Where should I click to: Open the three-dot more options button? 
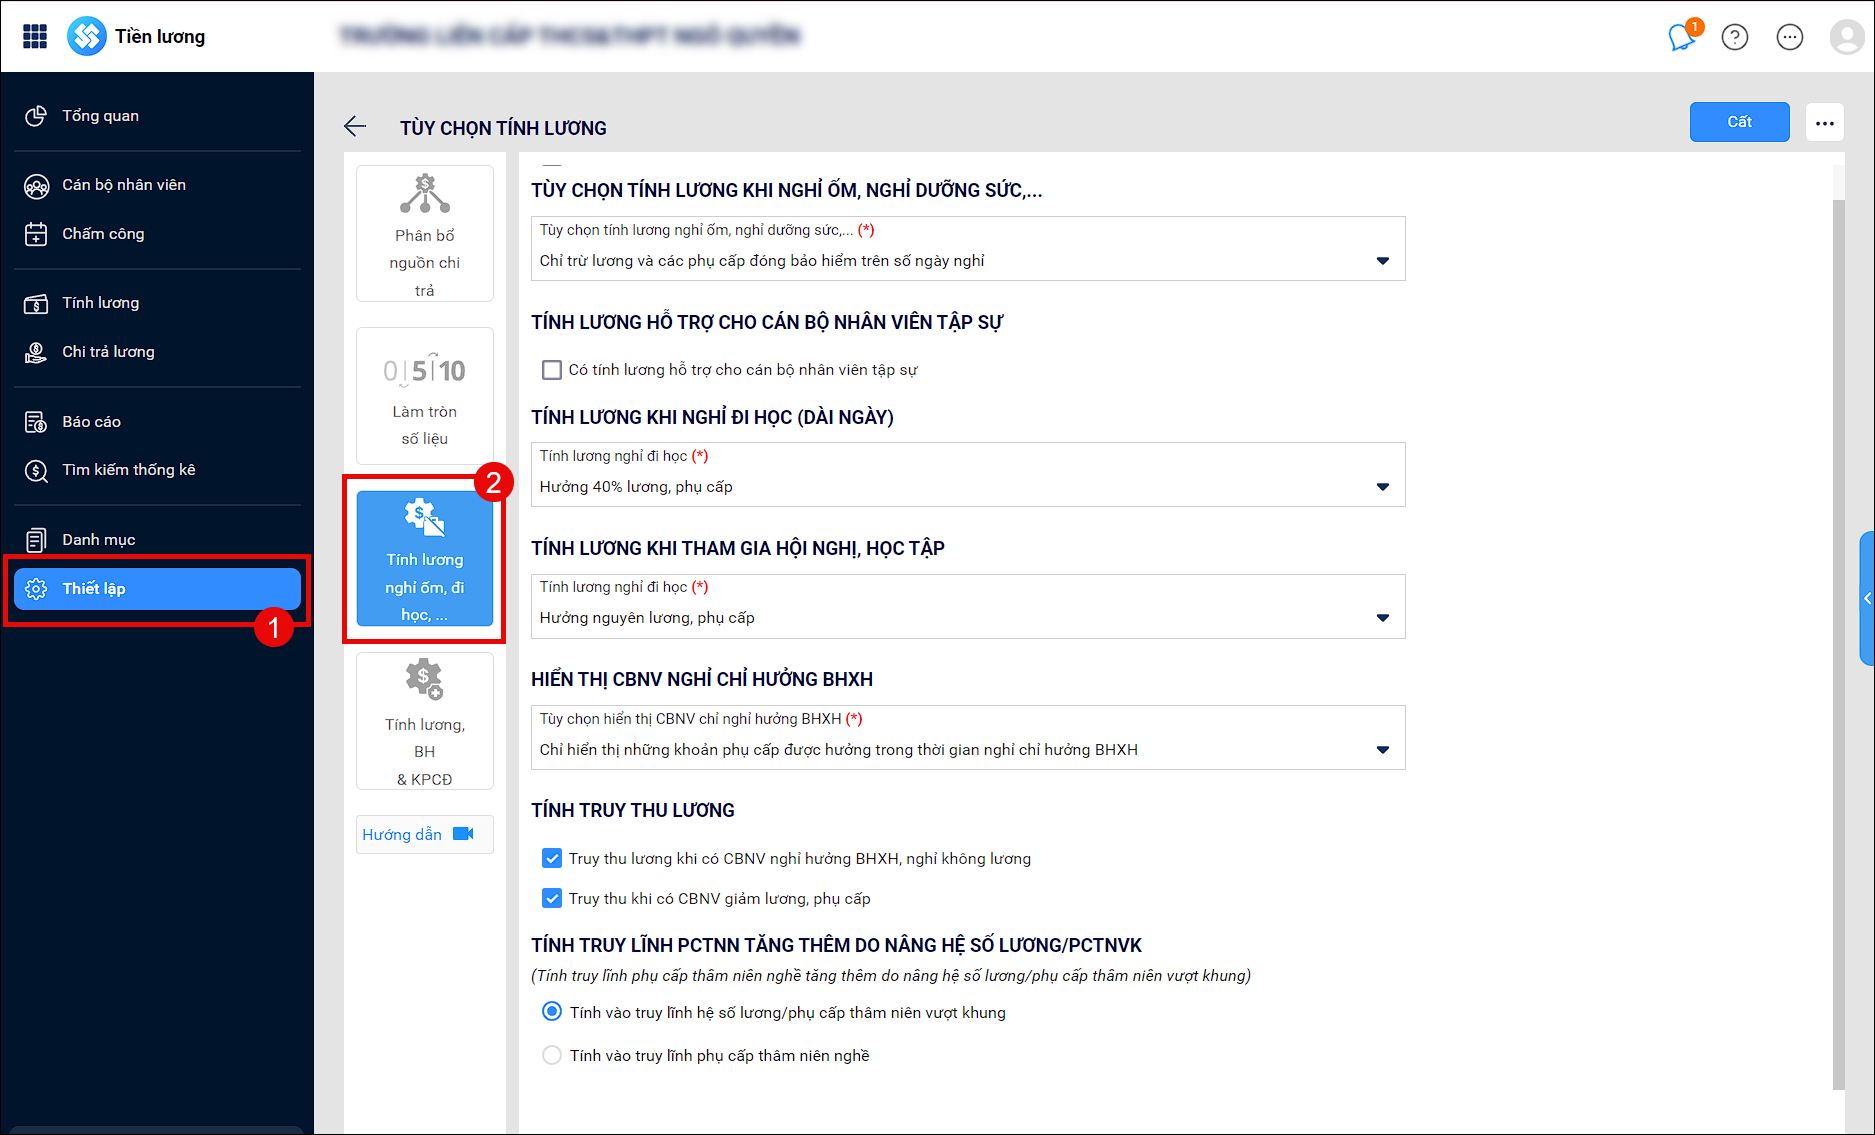(x=1825, y=123)
